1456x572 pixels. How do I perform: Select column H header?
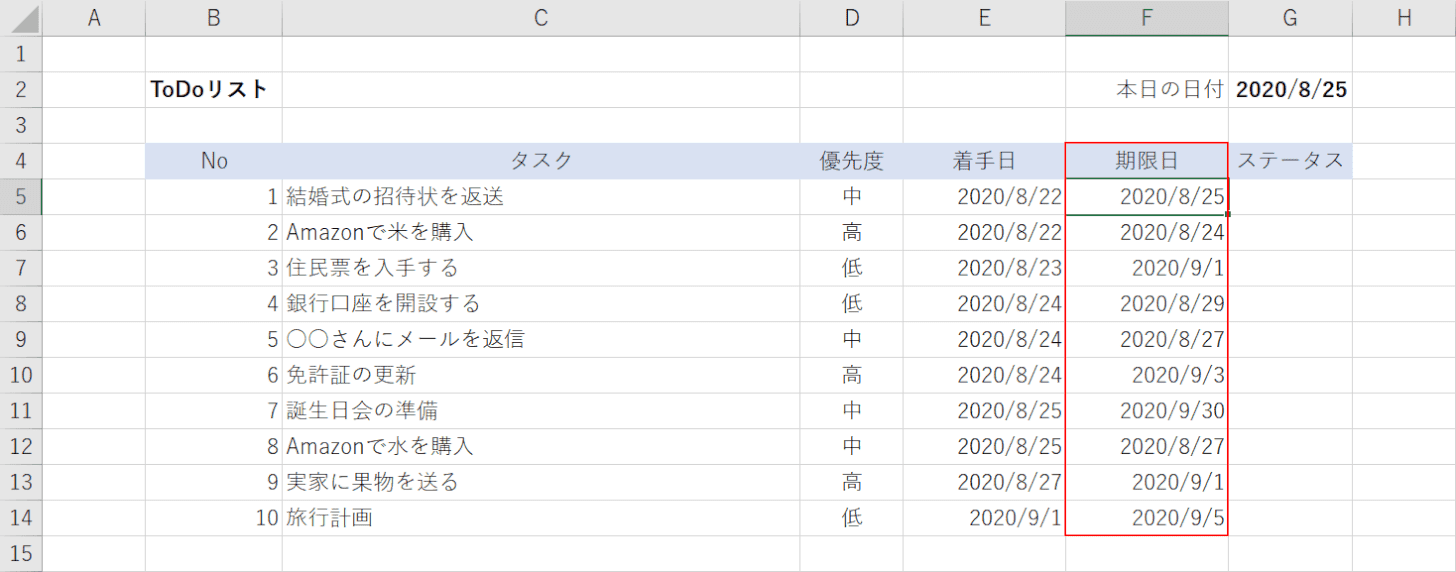tap(1404, 18)
